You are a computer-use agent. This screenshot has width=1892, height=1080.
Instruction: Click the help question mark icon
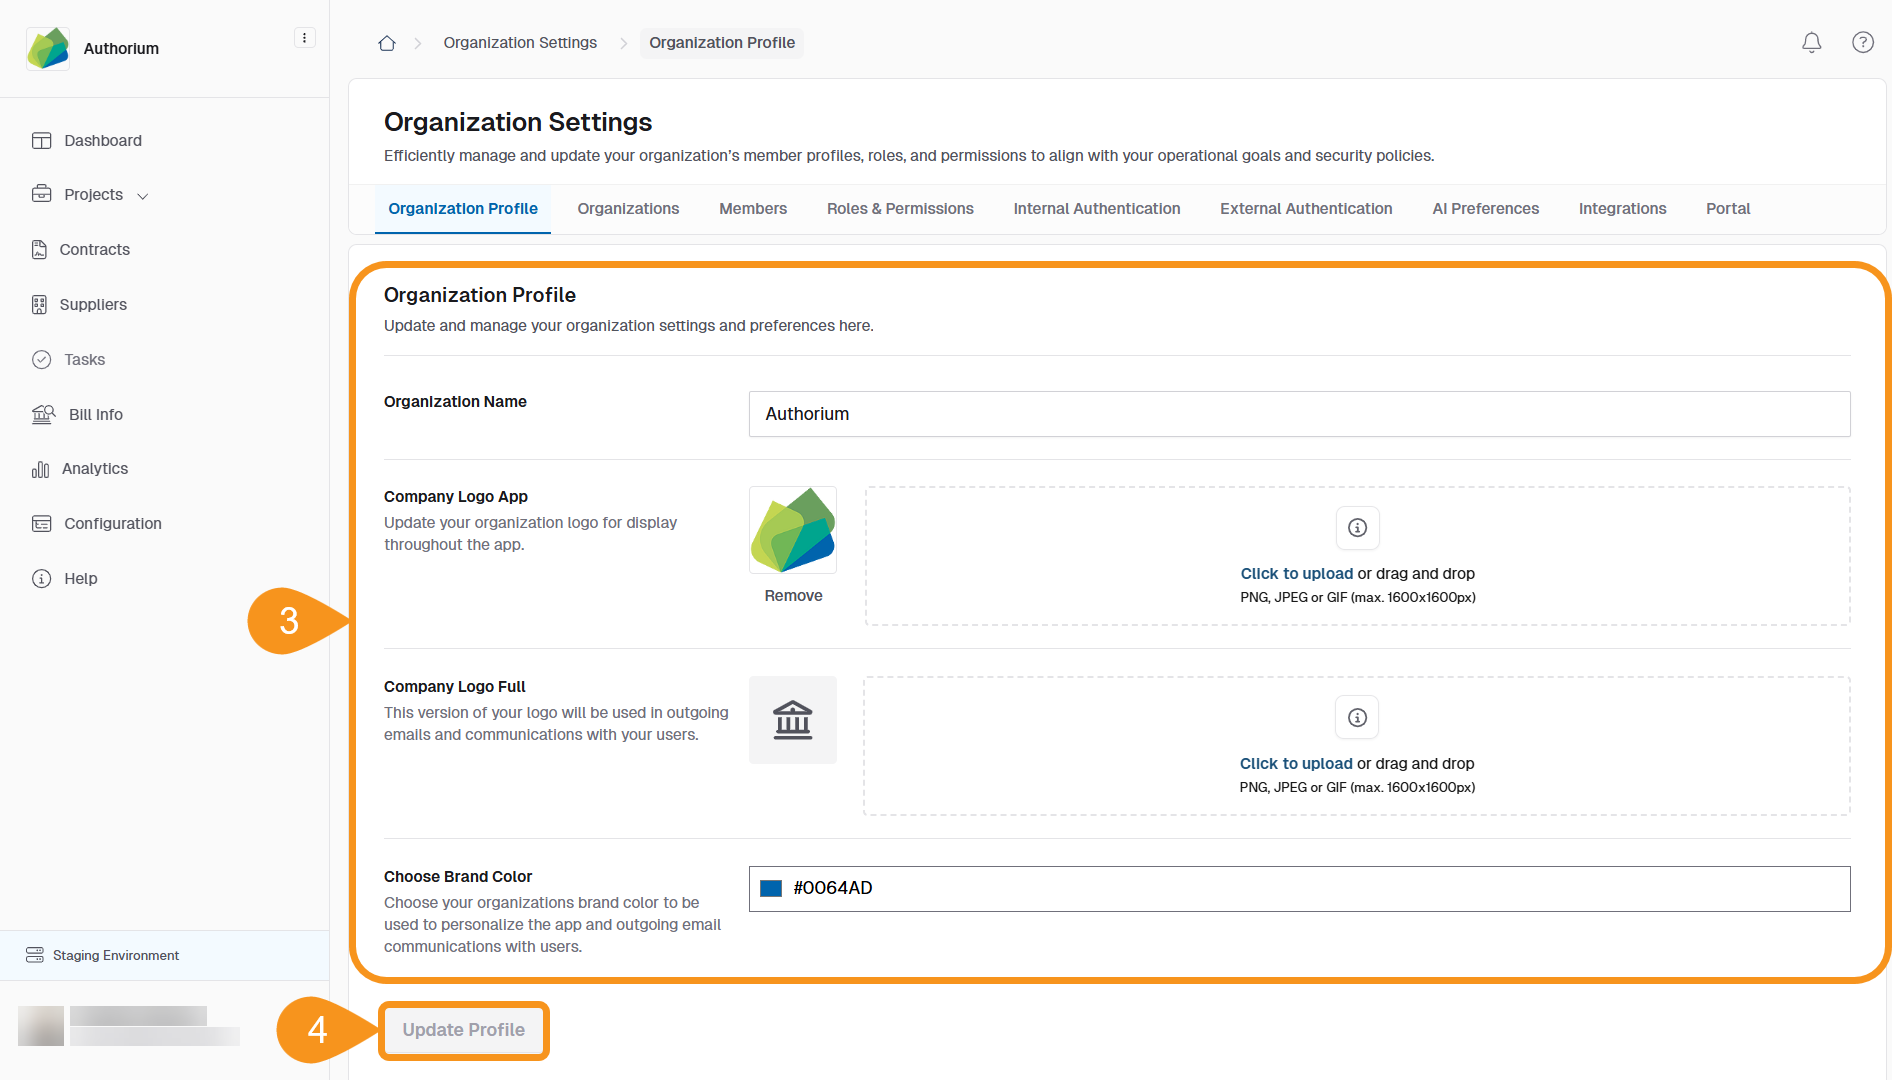(1862, 43)
